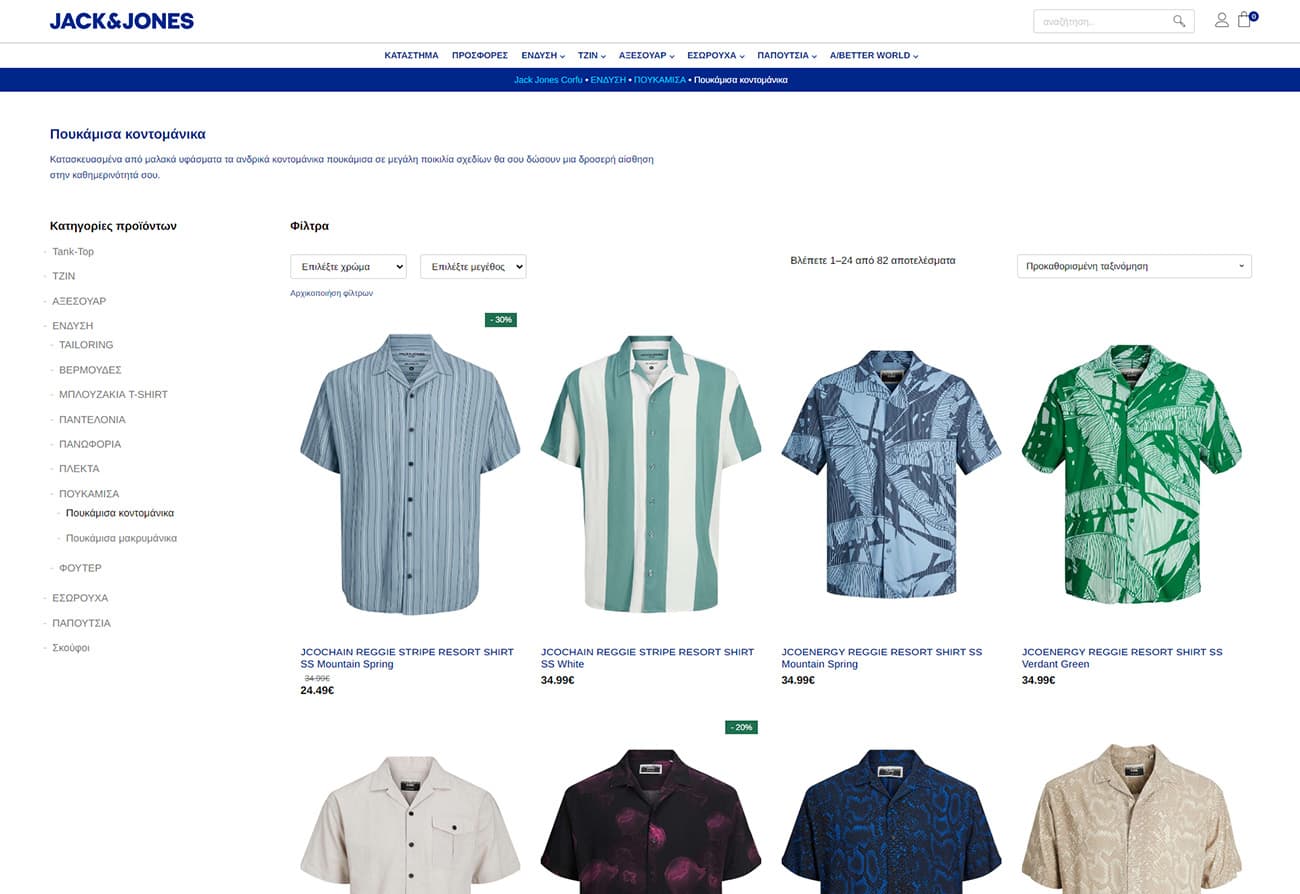The image size is (1300, 894).
Task: Expand the ΠΑΠΟΥΤΣΙΑ navigation menu
Action: tap(787, 56)
